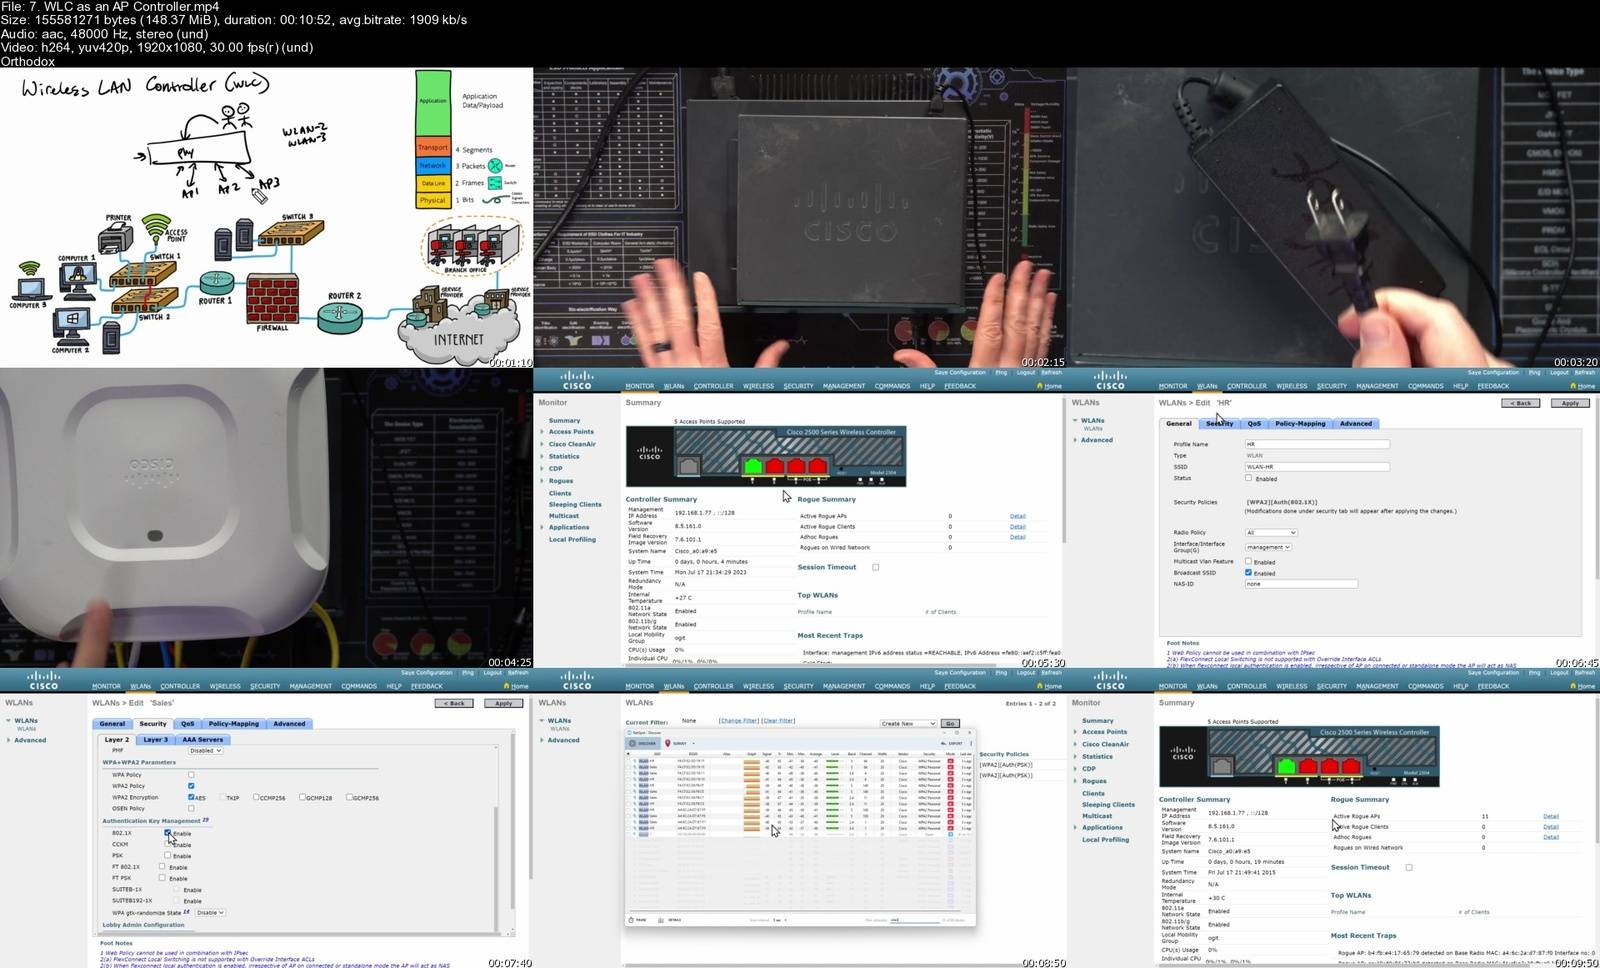Screen dimensions: 1600x968
Task: Open Advanced tab in Sales WLAN edit
Action: 289,723
